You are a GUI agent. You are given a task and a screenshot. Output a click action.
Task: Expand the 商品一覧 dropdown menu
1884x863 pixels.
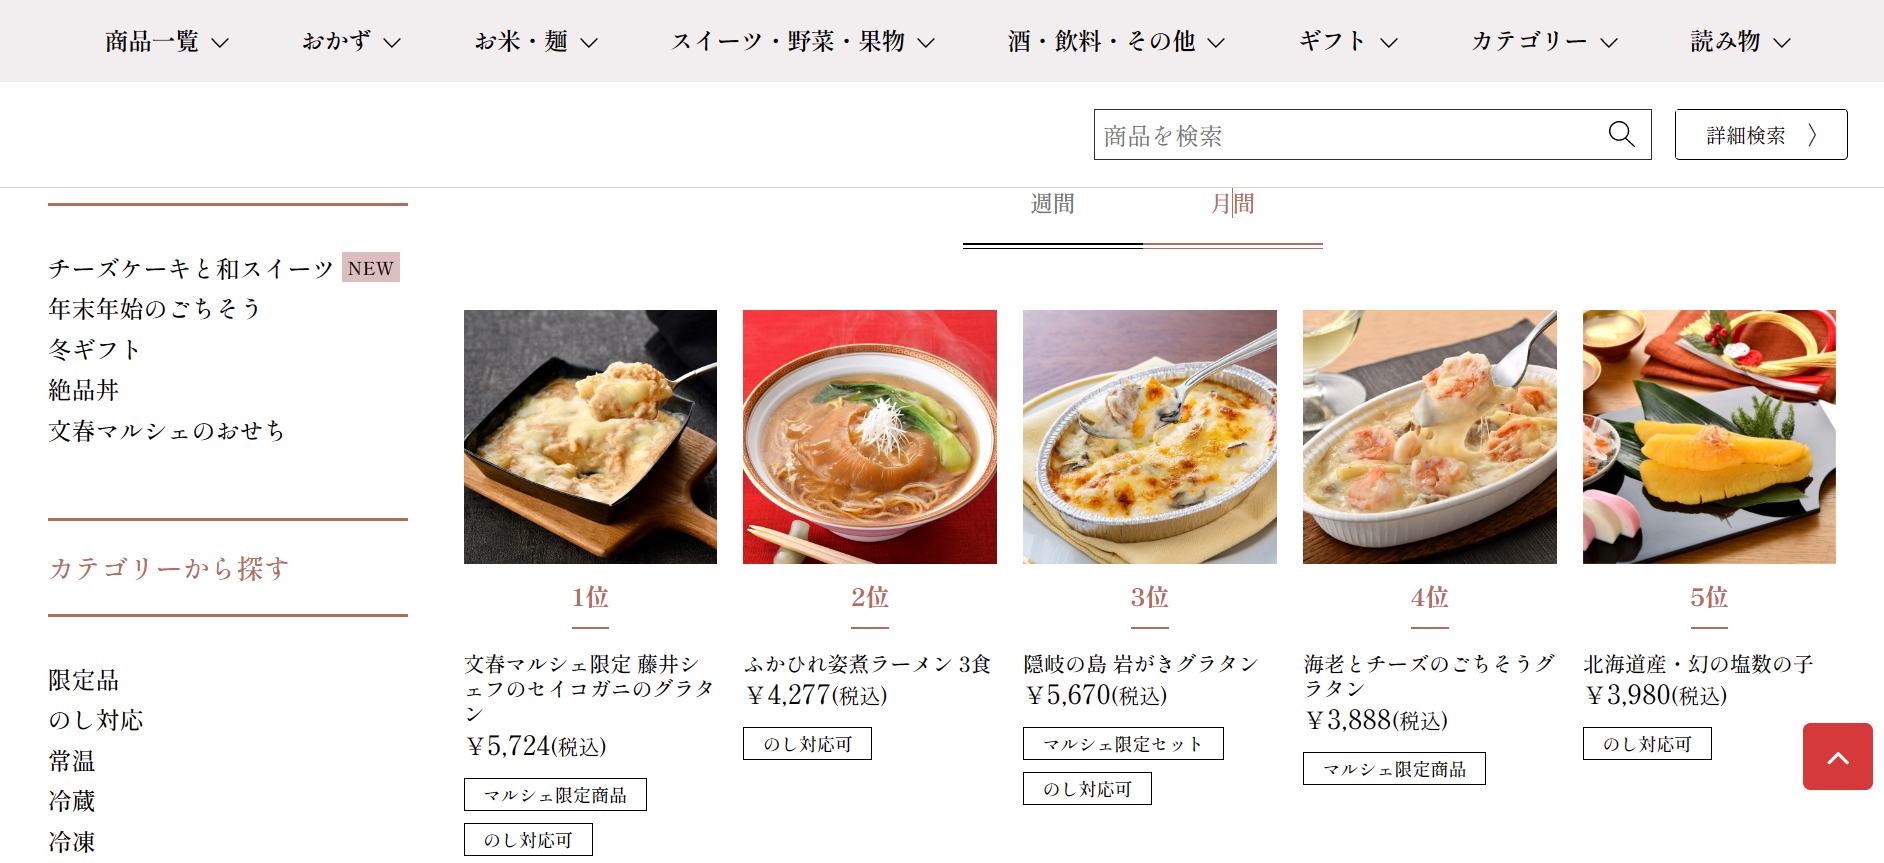tap(167, 41)
